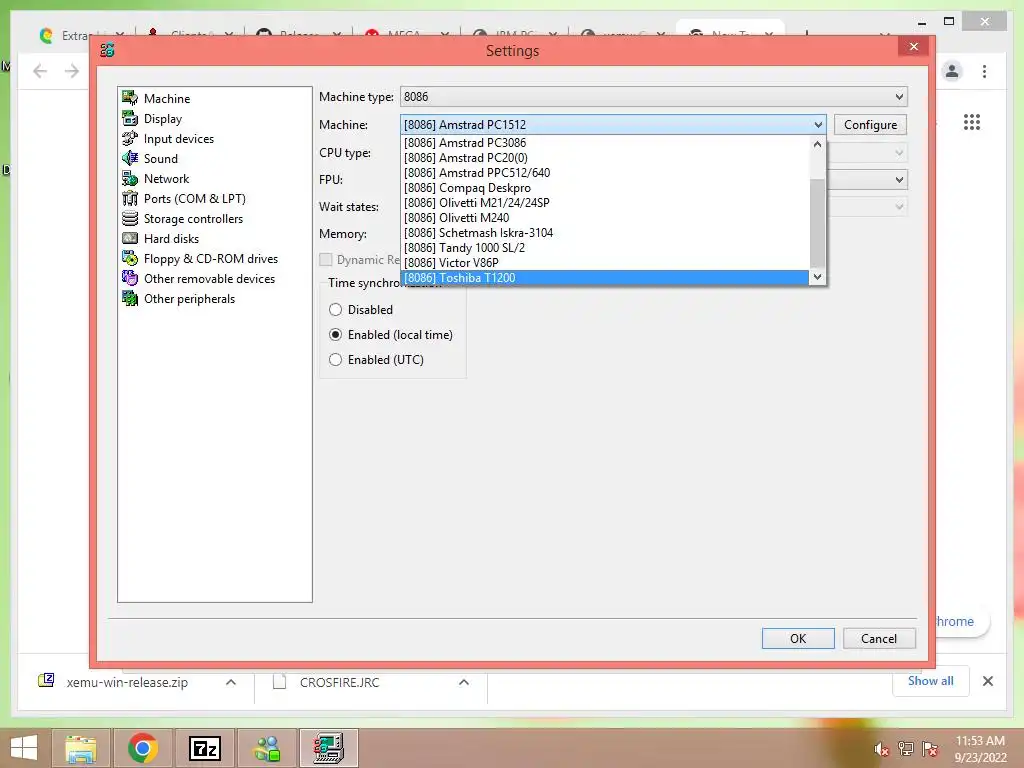Open CROSFIRE.JRC download item

(339, 682)
